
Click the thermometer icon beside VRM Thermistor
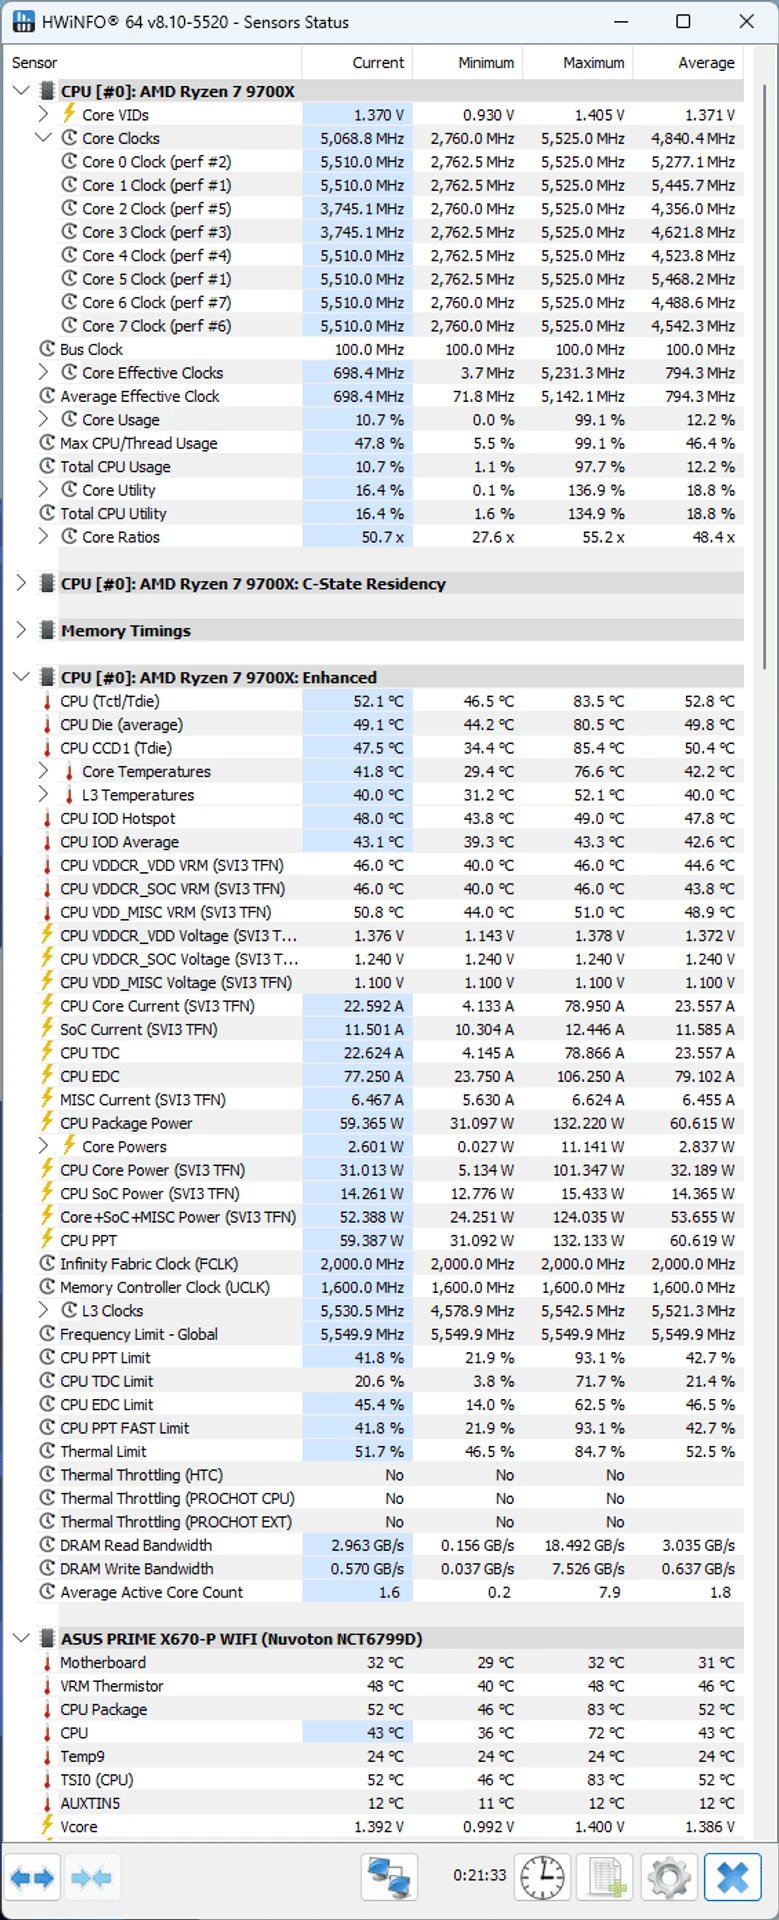[x=47, y=1686]
